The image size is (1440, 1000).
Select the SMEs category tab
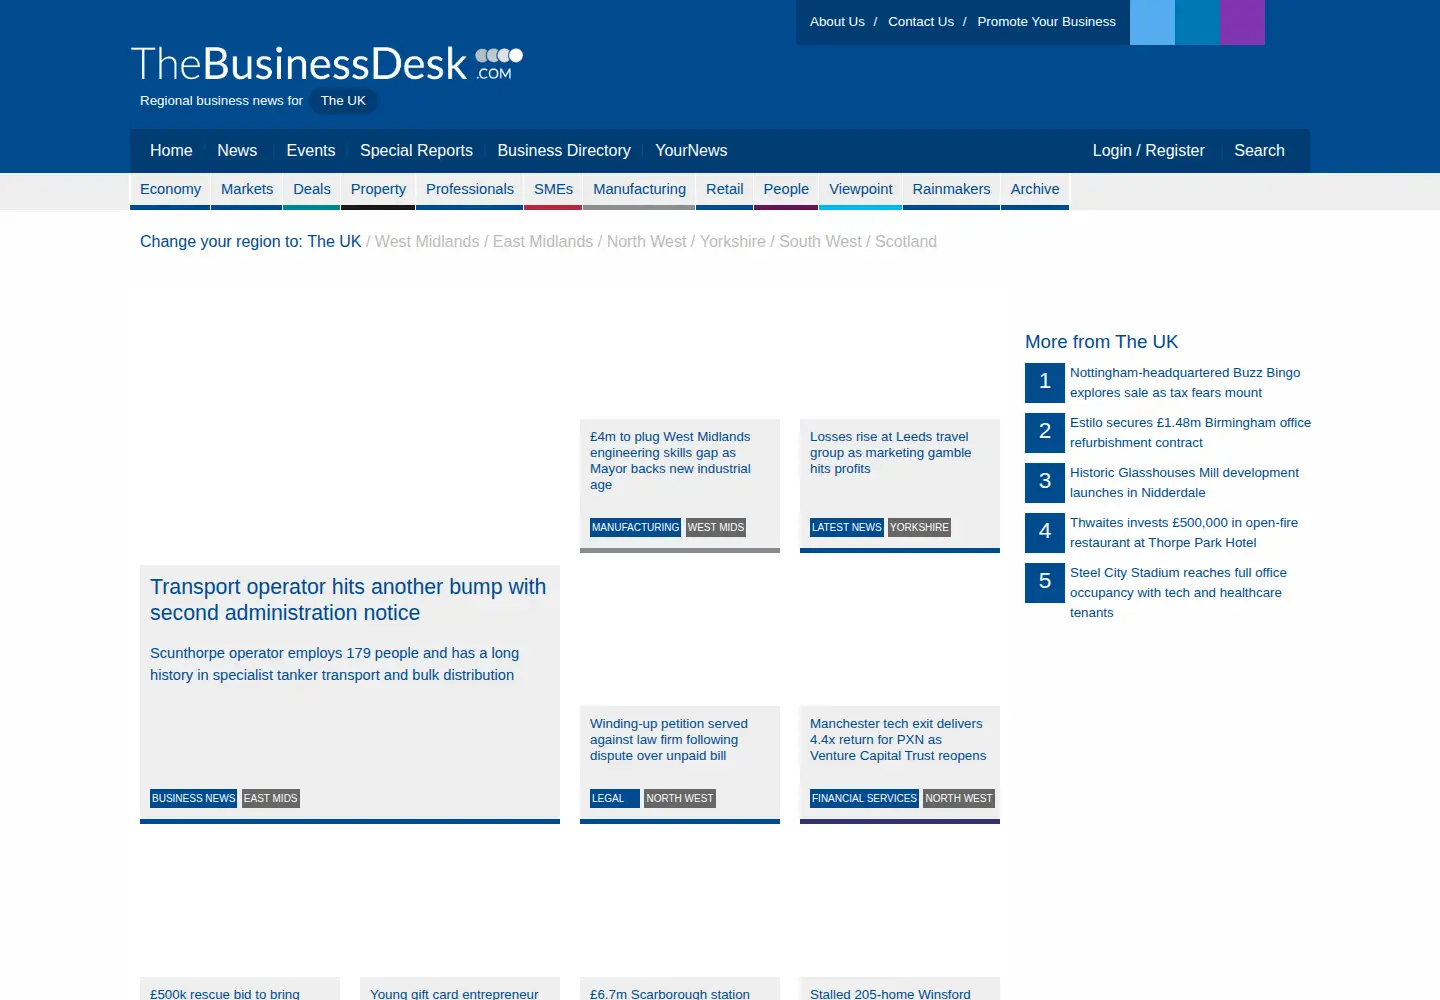(553, 189)
